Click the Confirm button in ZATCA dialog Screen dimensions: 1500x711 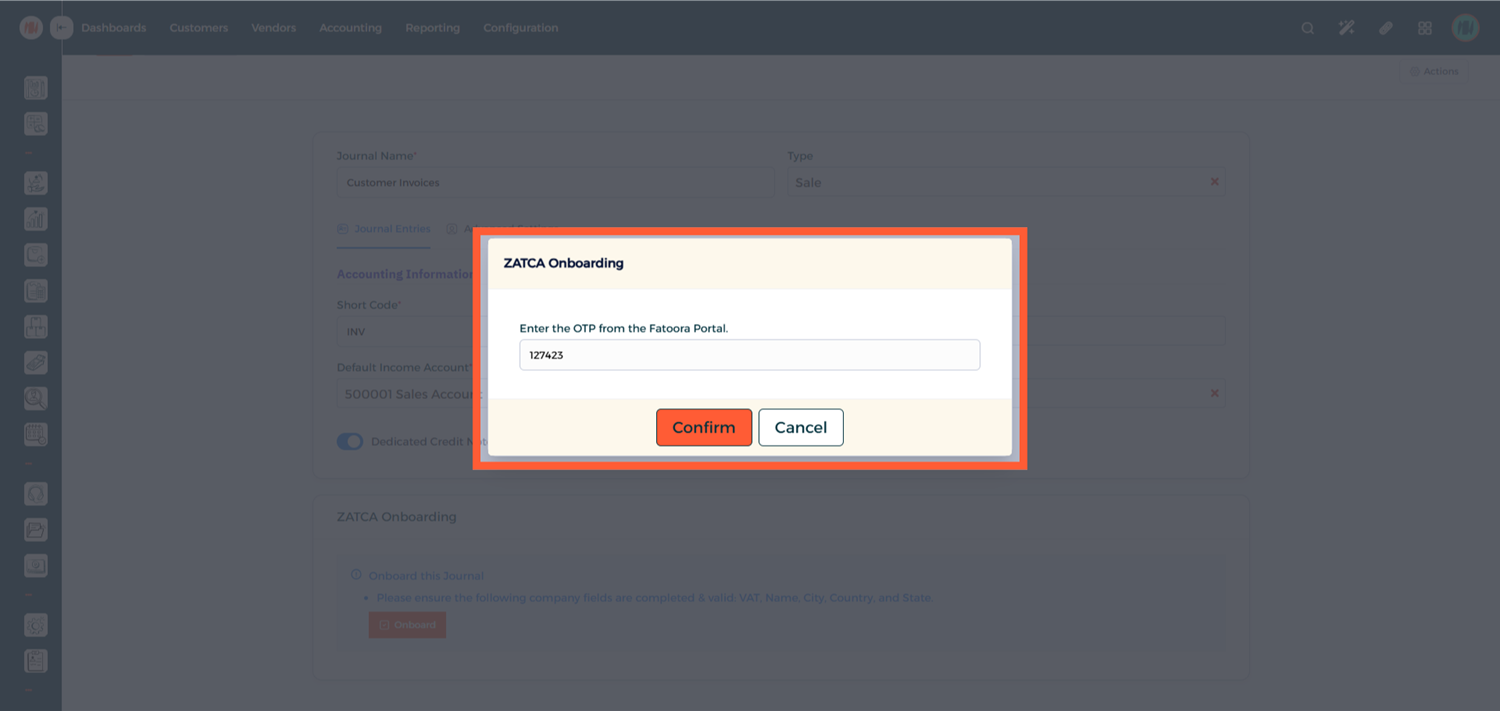point(703,427)
